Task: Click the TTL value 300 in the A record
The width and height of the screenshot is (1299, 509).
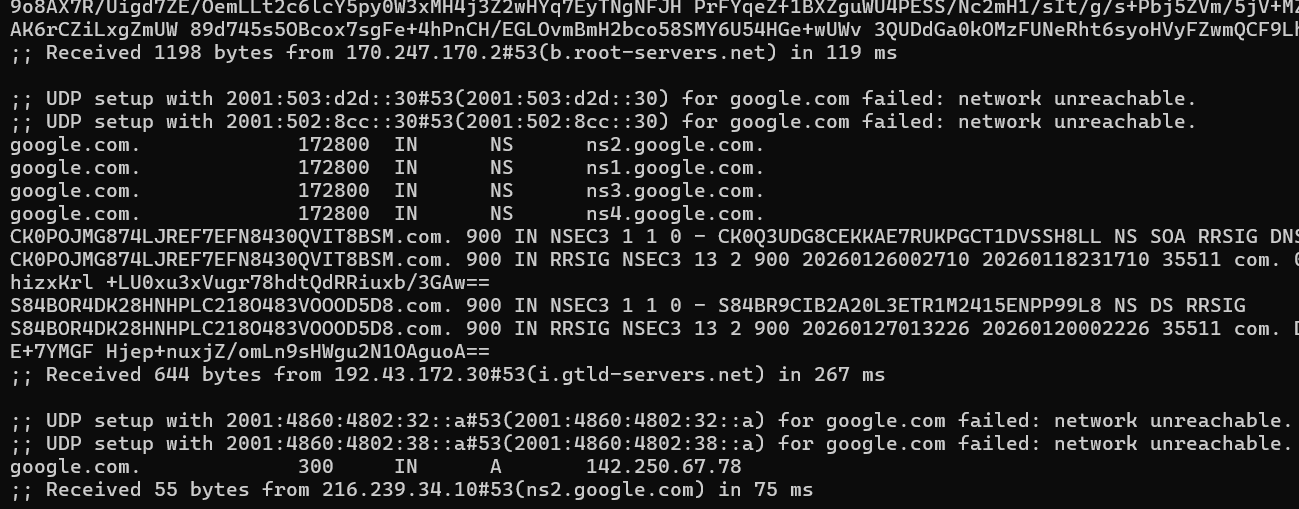Action: [316, 467]
